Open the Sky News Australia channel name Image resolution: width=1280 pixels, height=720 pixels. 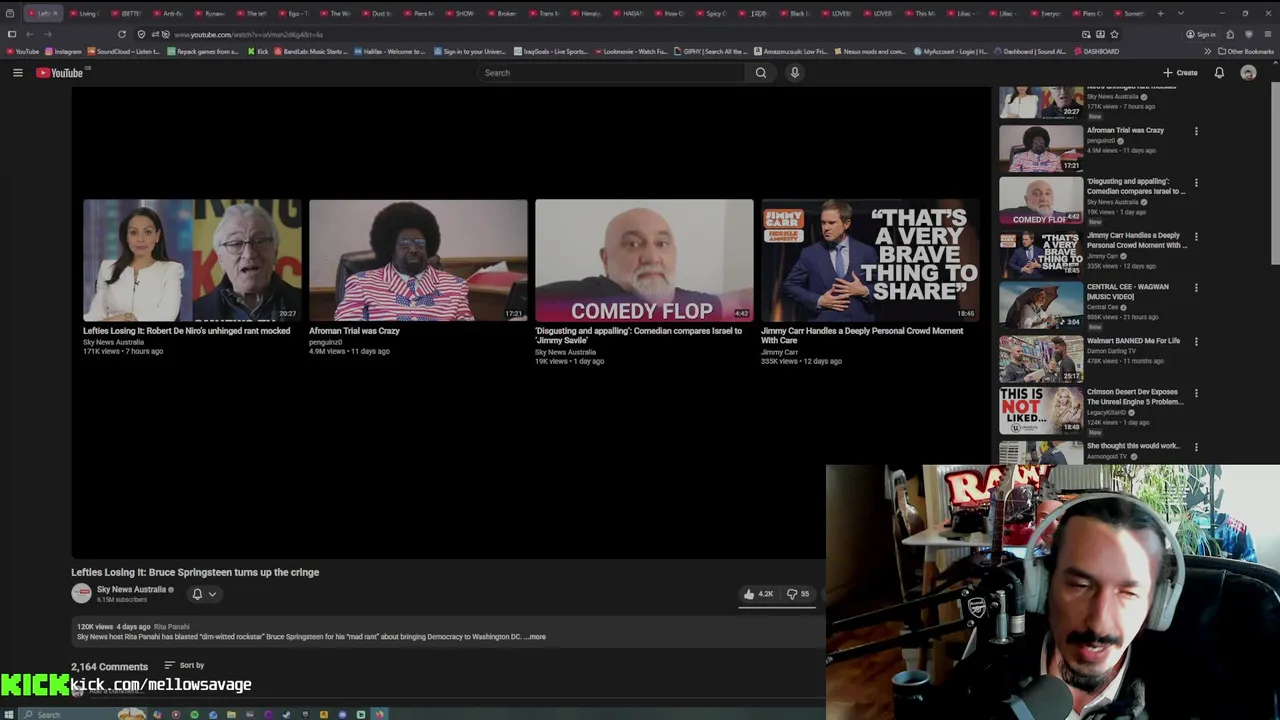click(131, 589)
